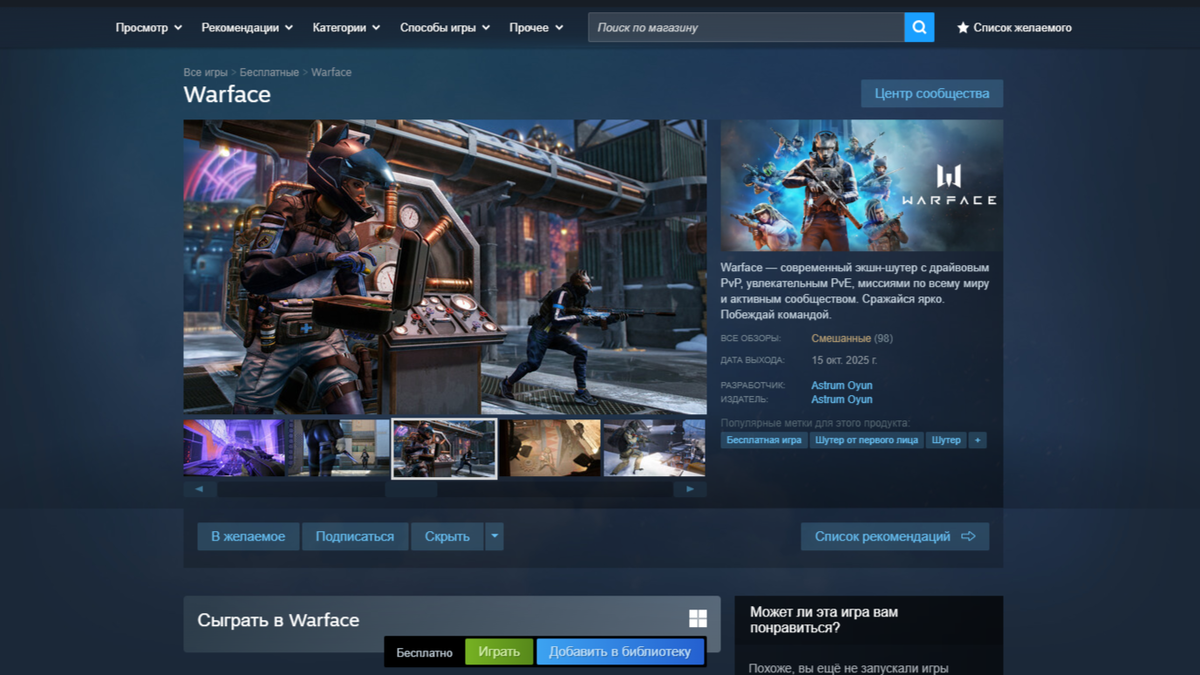1200x675 pixels.
Task: Click the Бесплатно price label
Action: 425,652
